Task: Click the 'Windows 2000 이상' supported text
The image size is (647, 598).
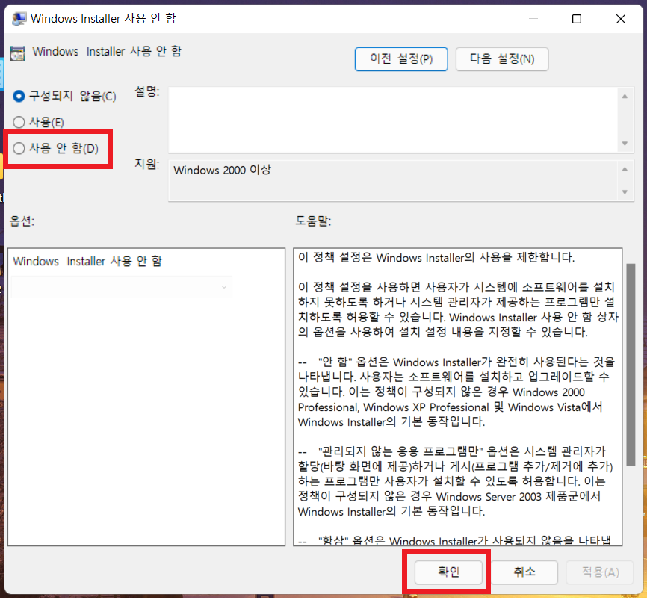Action: pos(222,170)
